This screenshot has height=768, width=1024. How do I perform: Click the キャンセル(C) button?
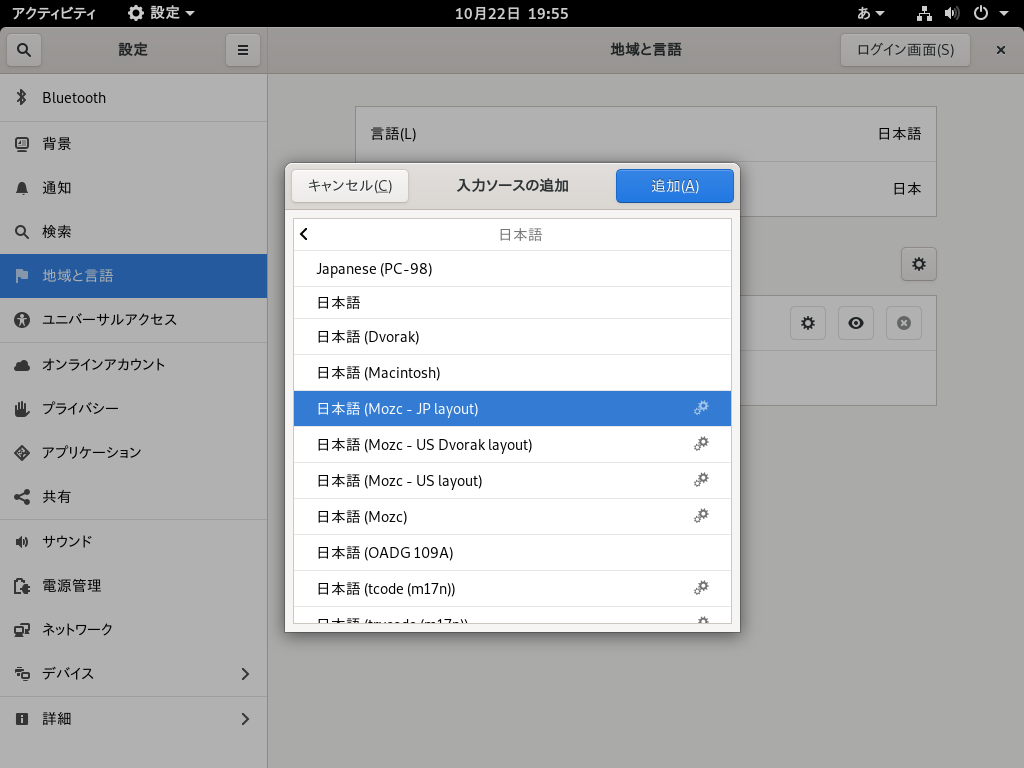point(350,186)
